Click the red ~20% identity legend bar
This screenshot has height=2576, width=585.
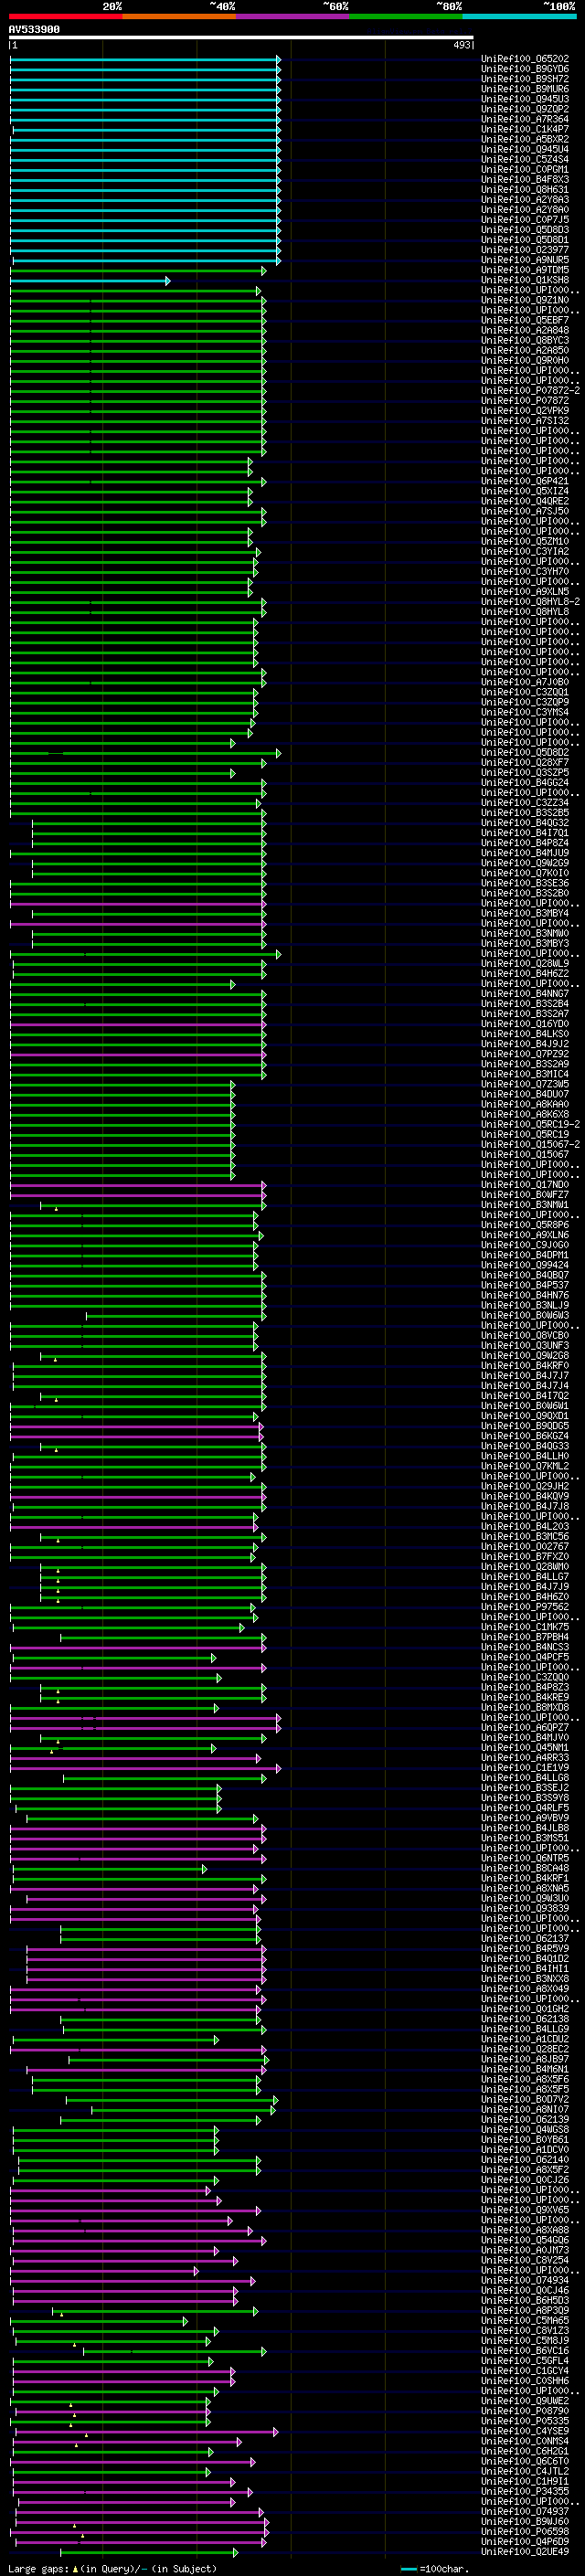point(66,16)
